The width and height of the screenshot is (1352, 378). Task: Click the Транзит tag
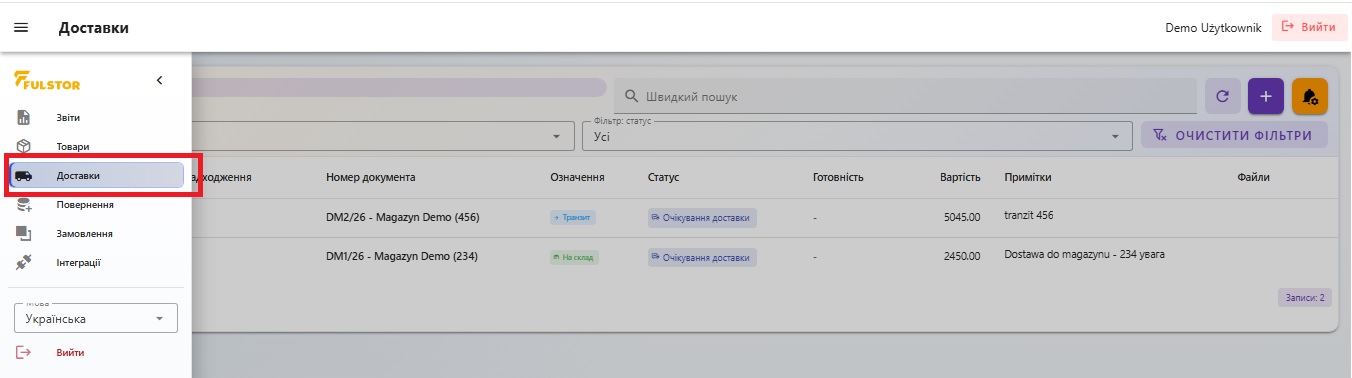click(x=573, y=217)
